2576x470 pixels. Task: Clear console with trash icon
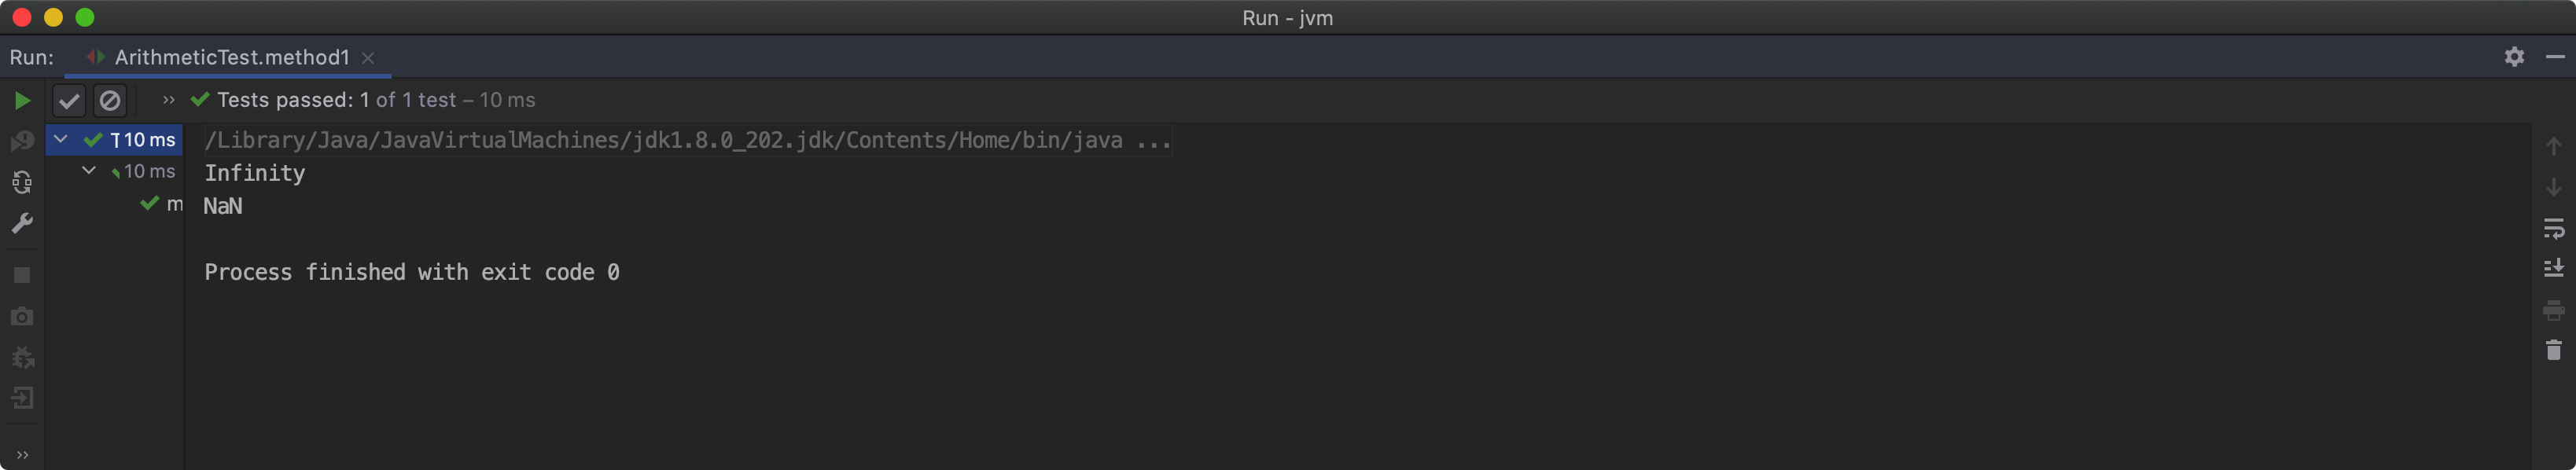tap(2553, 350)
